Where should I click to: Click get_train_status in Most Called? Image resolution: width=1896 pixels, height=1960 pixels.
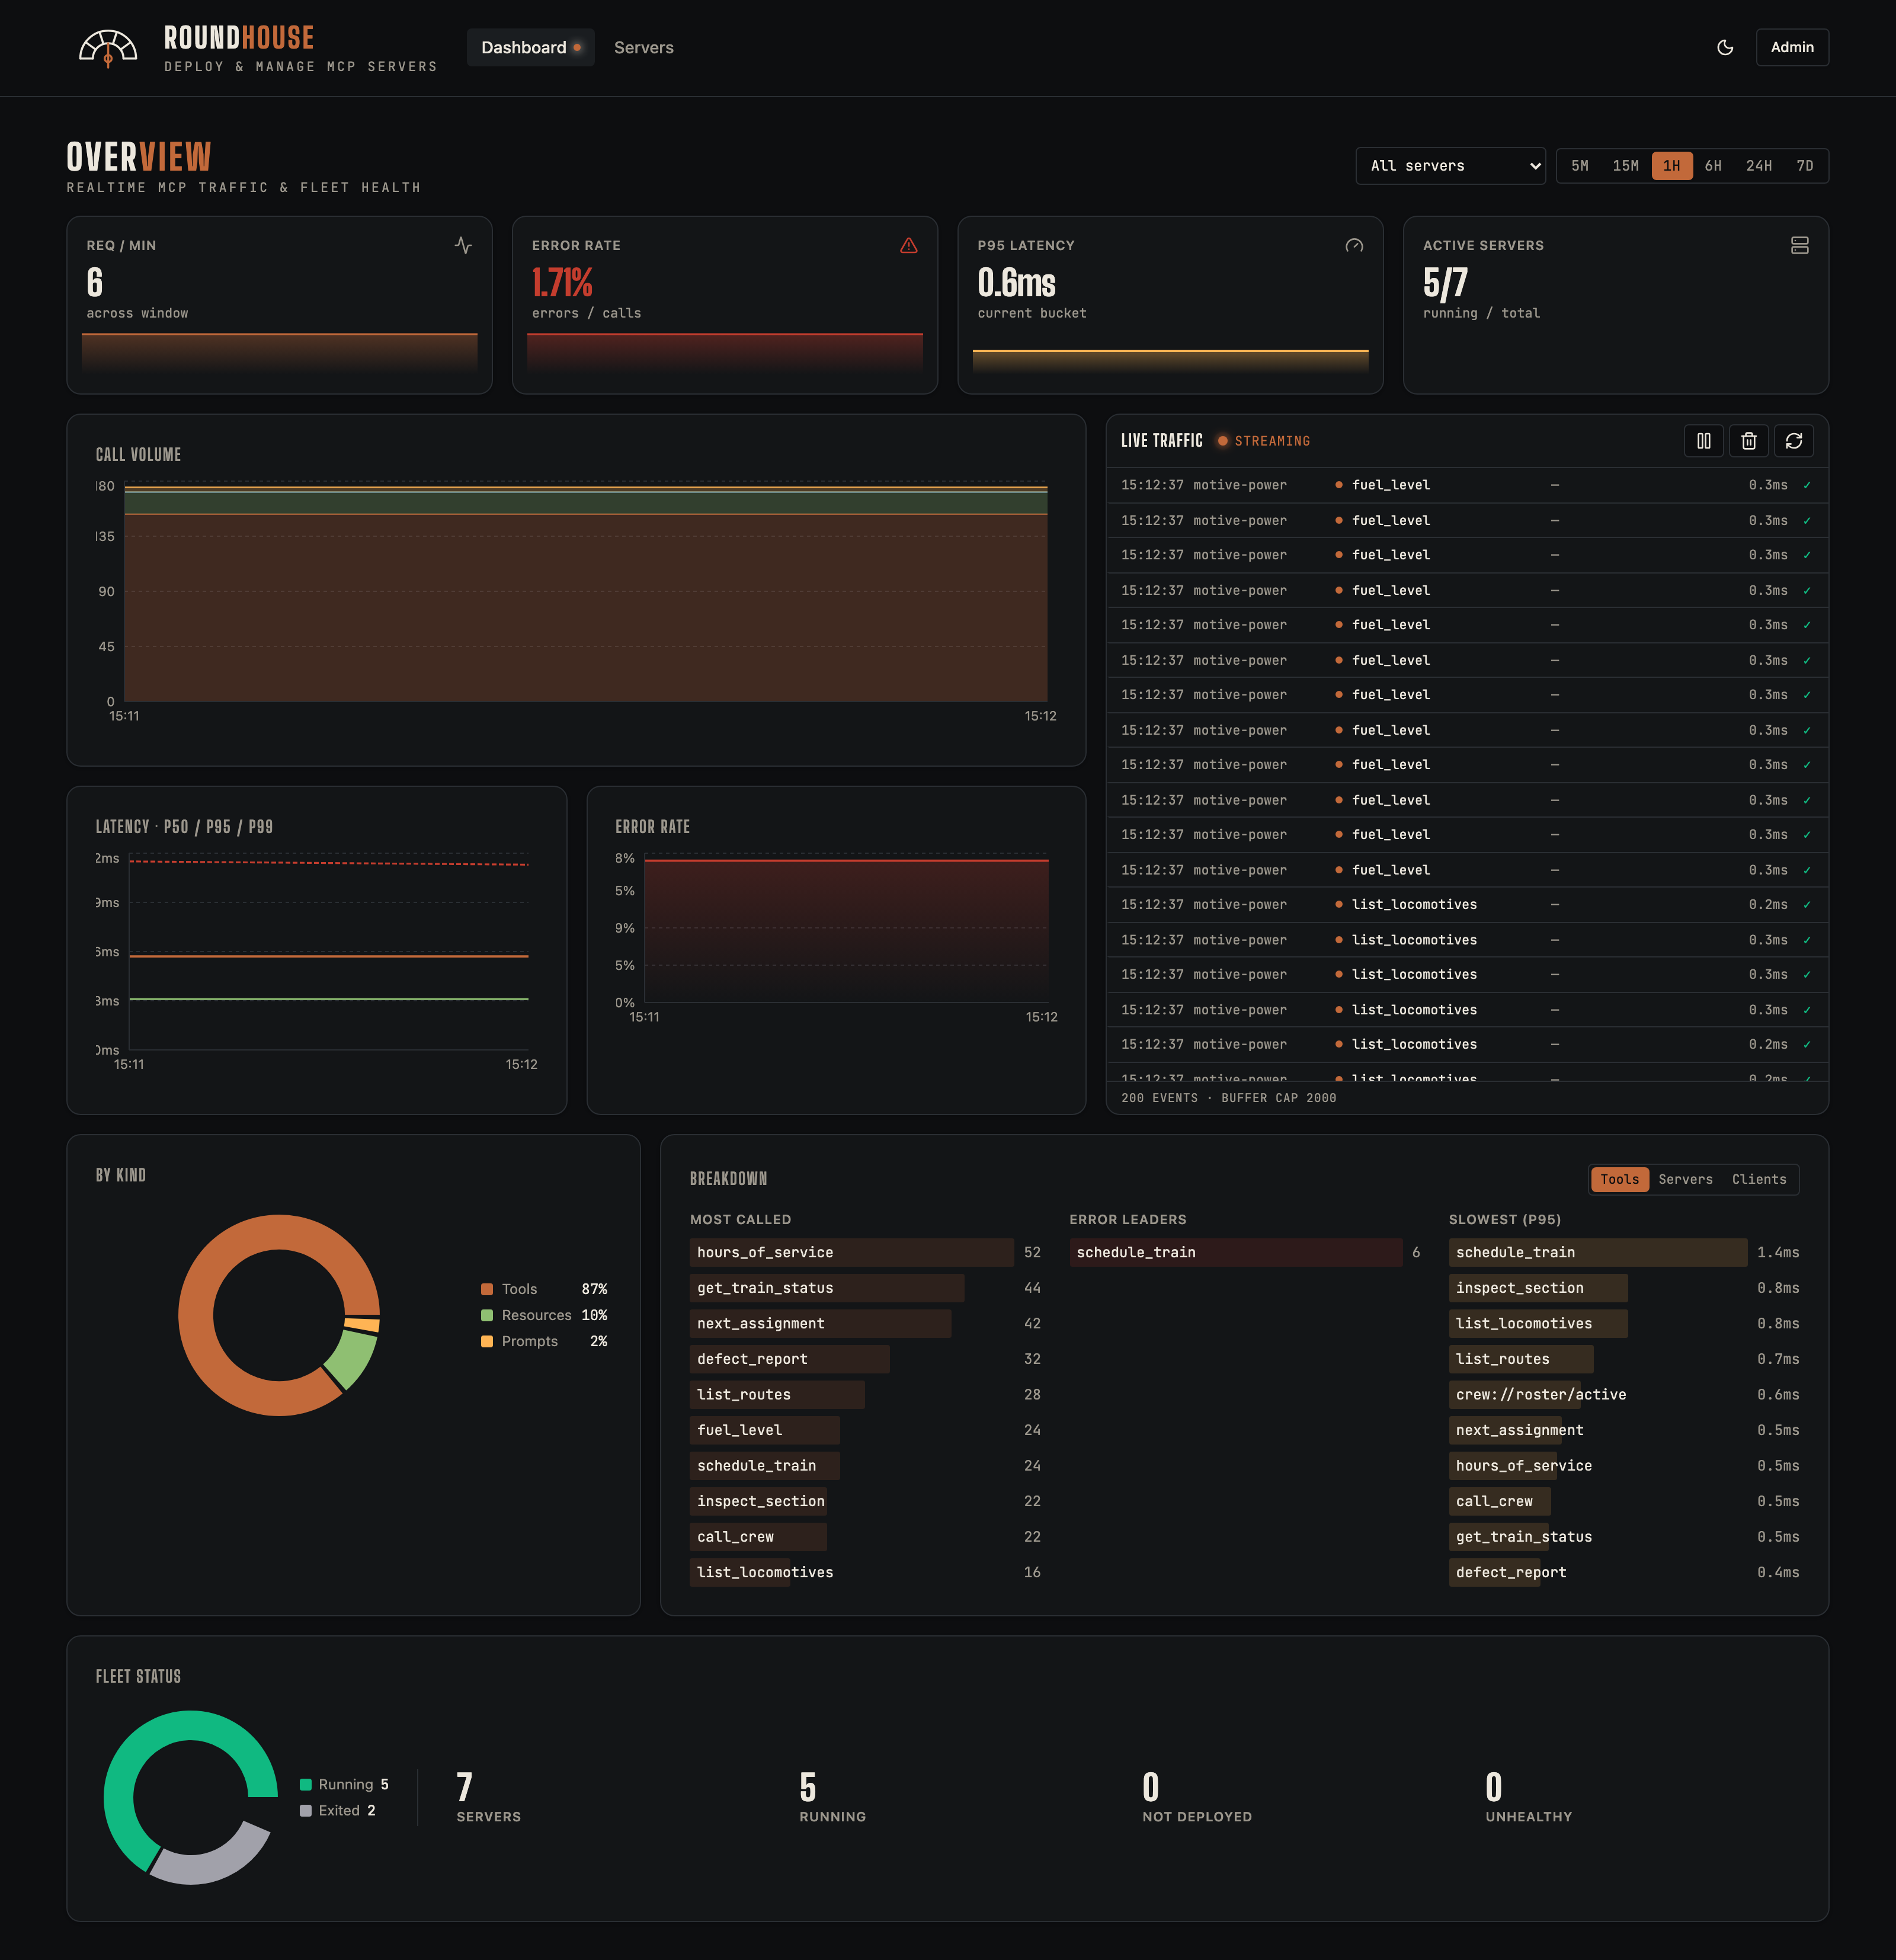pos(827,1288)
